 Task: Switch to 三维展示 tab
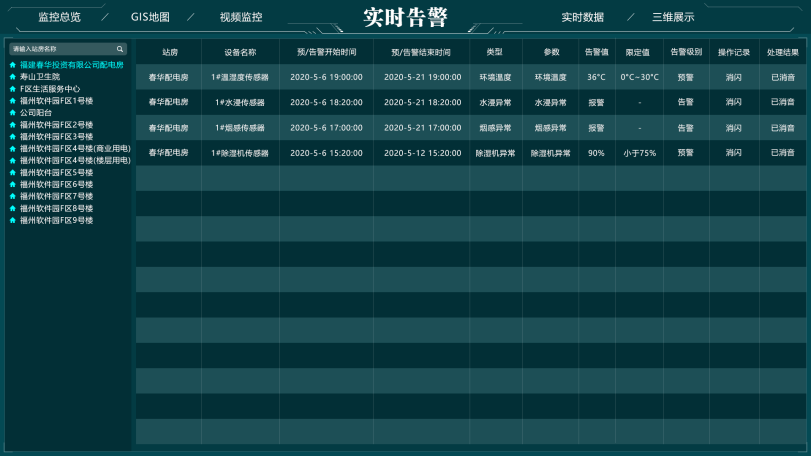673,17
